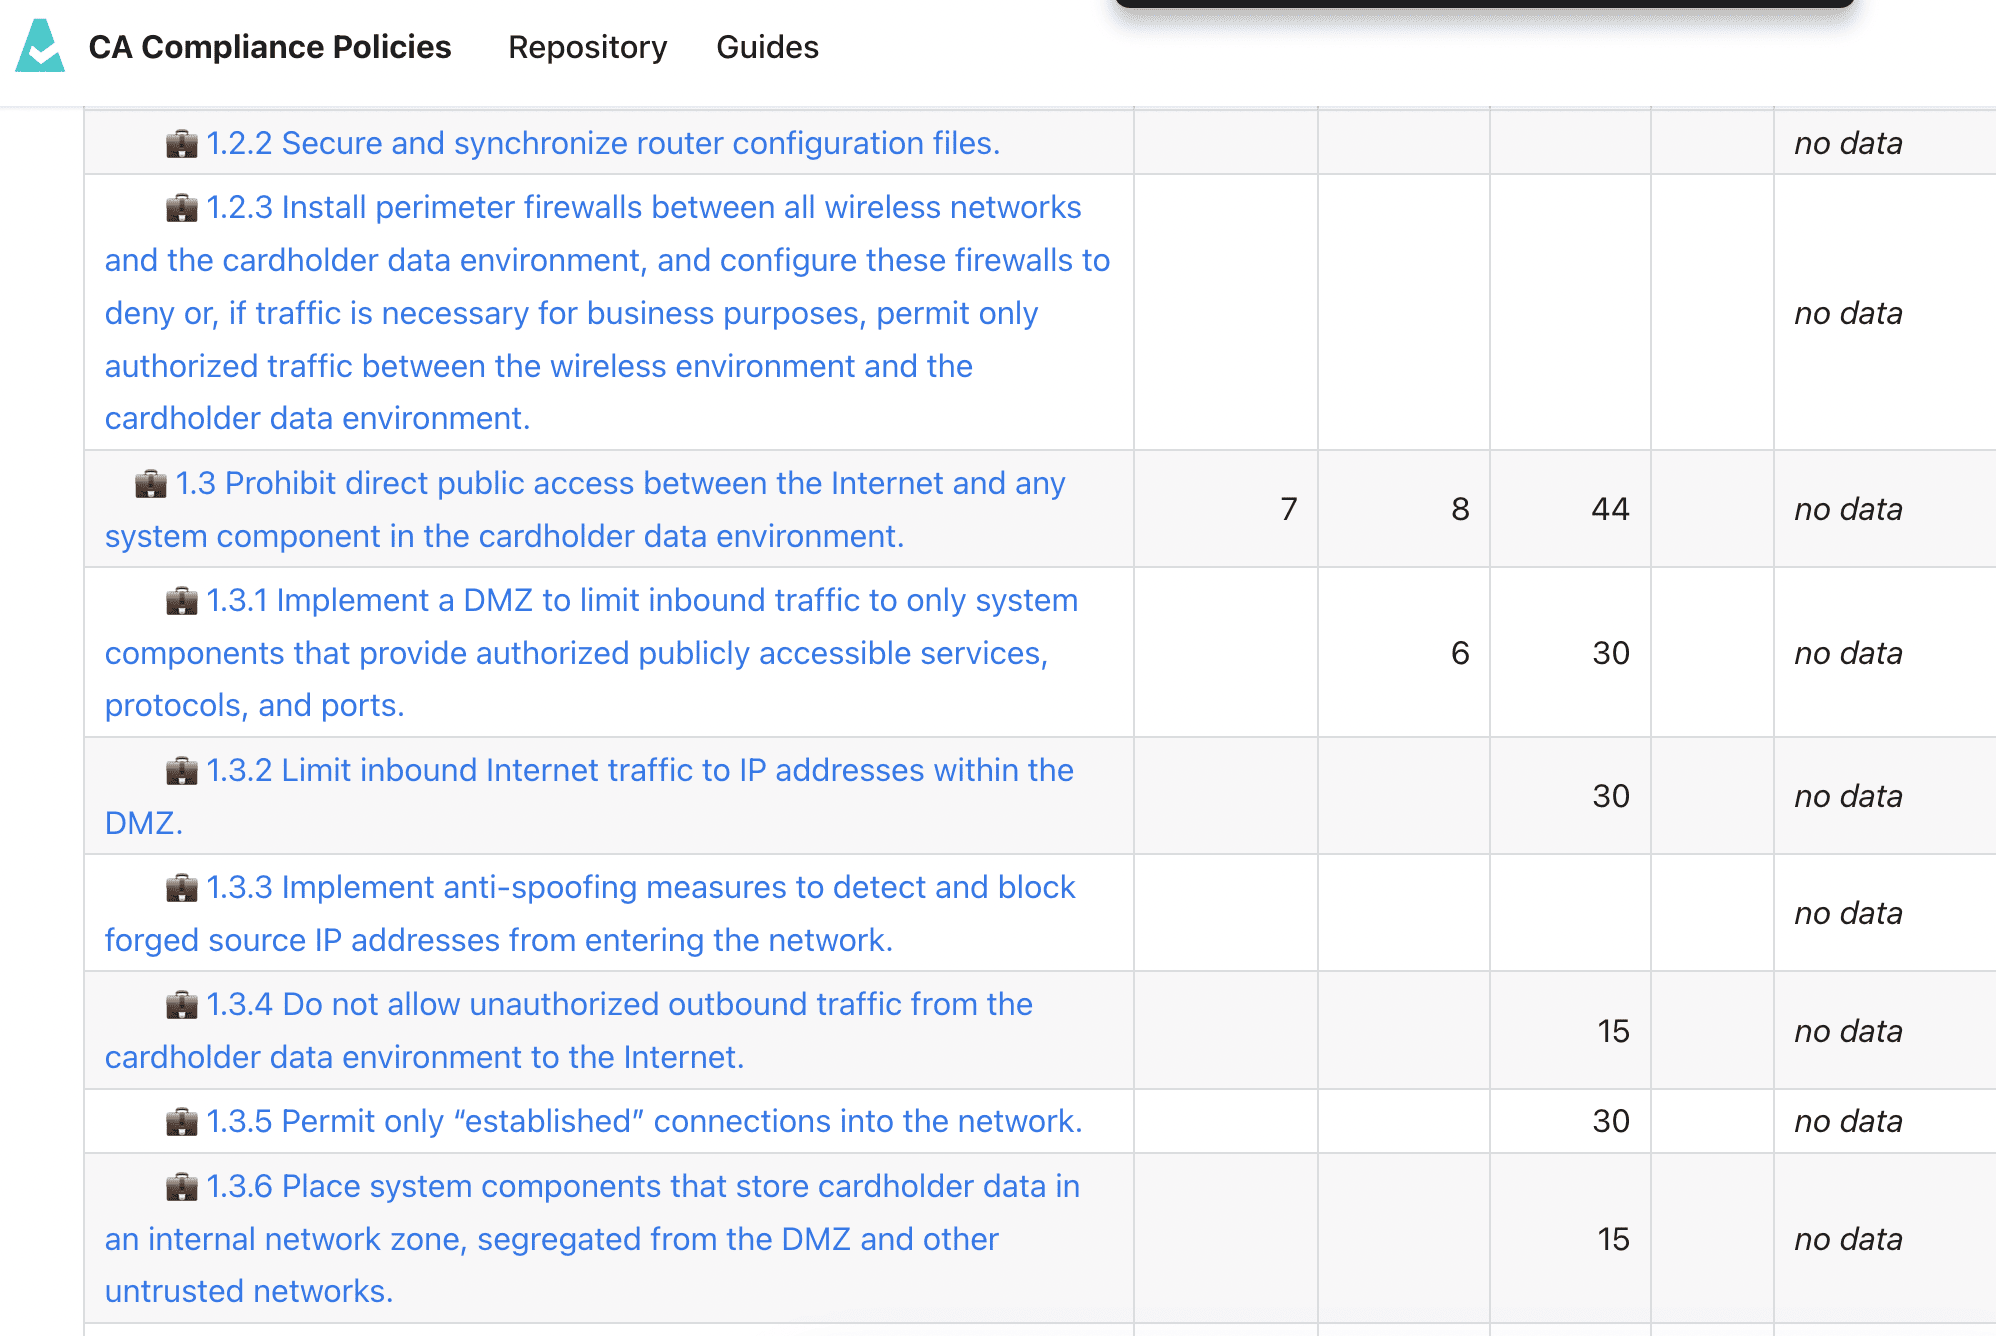Click 'no data' in the 1.3.4 row
This screenshot has height=1336, width=1996.
(1848, 1031)
